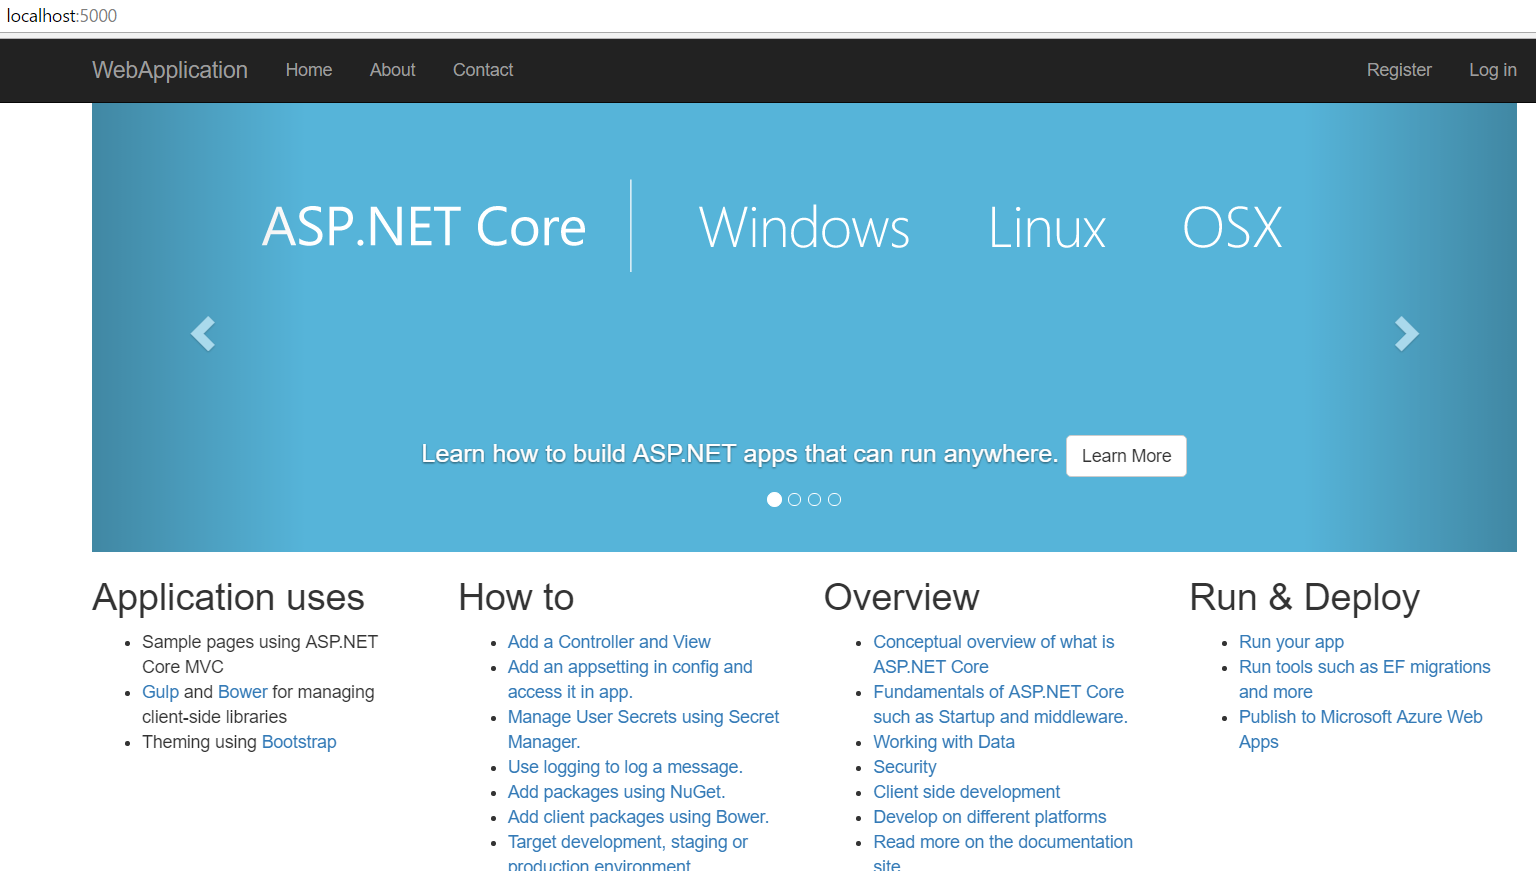The image size is (1536, 871).
Task: Open the WebApplication brand link
Action: click(170, 70)
